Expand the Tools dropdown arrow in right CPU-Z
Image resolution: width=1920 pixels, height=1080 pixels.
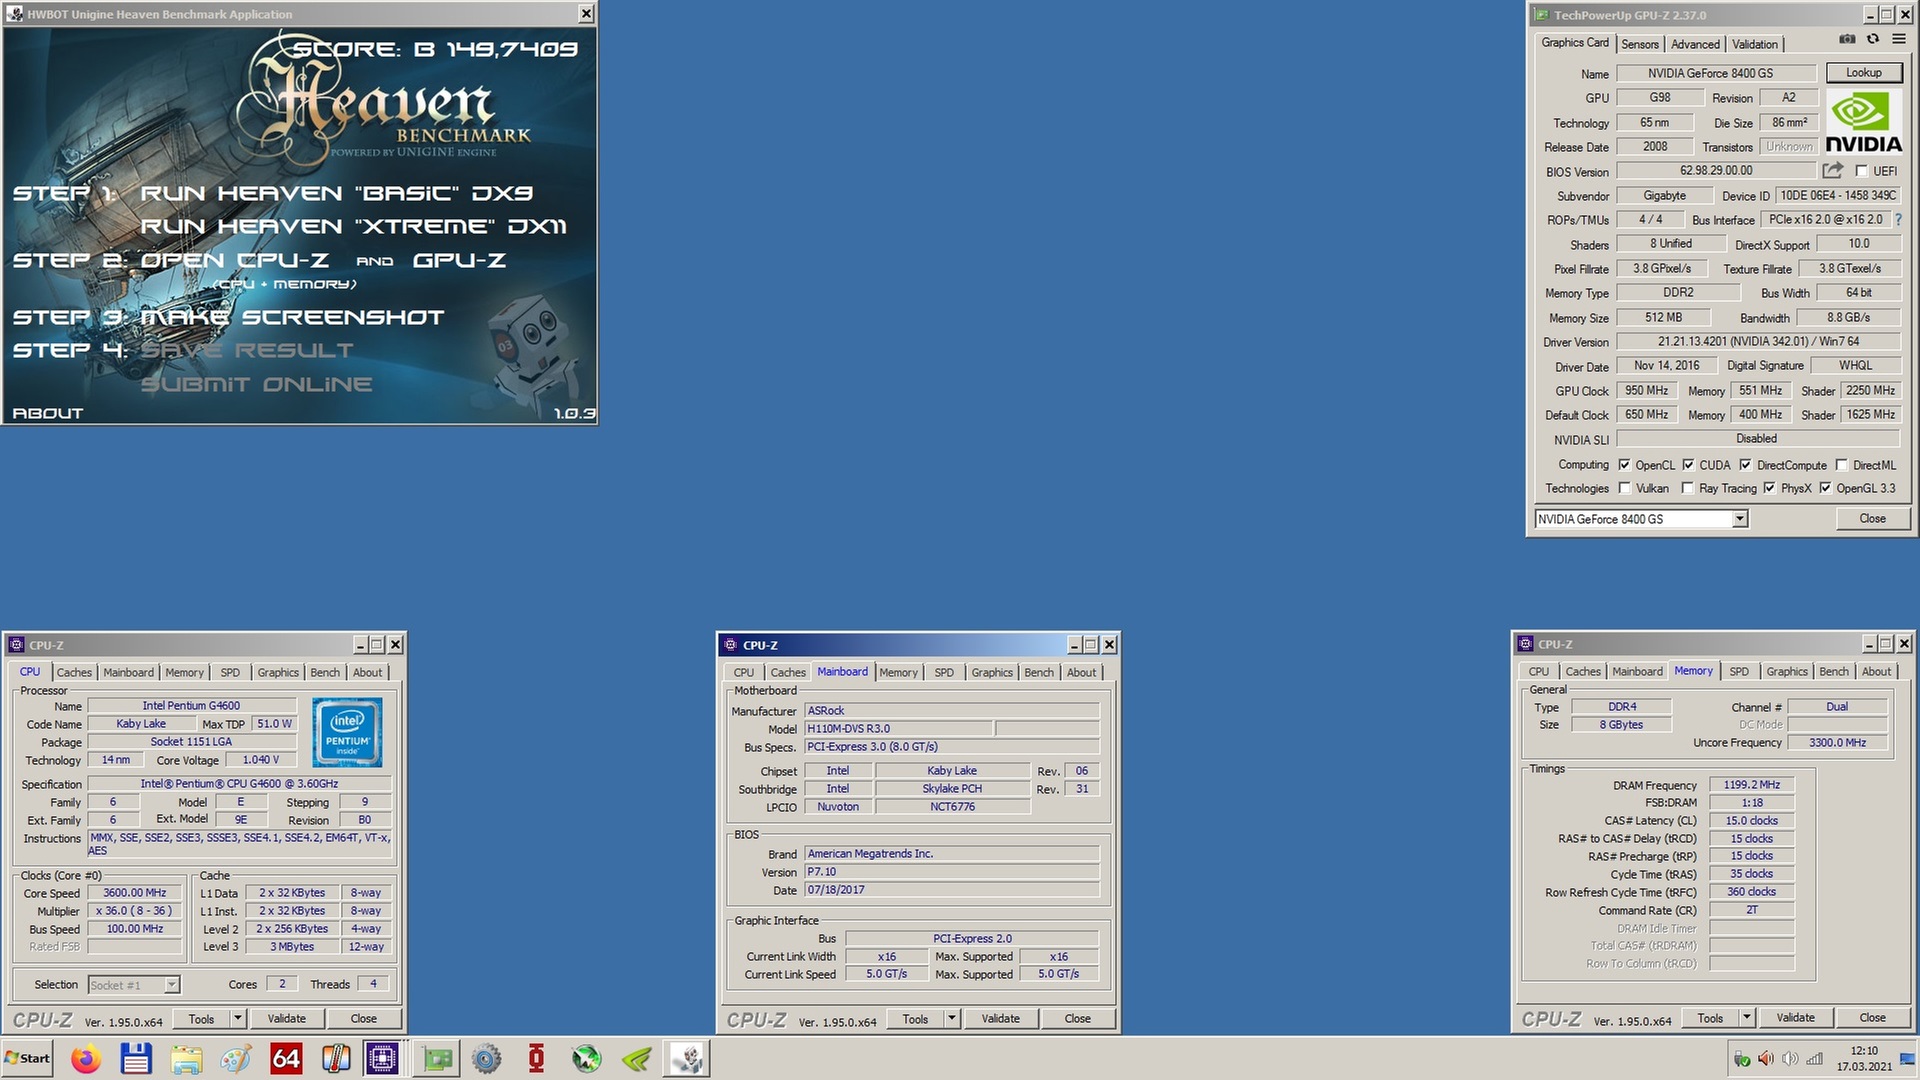click(1747, 1018)
